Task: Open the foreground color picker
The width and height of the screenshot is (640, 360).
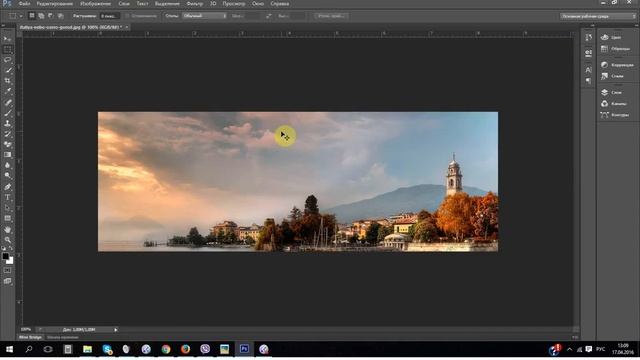Action: (5, 256)
